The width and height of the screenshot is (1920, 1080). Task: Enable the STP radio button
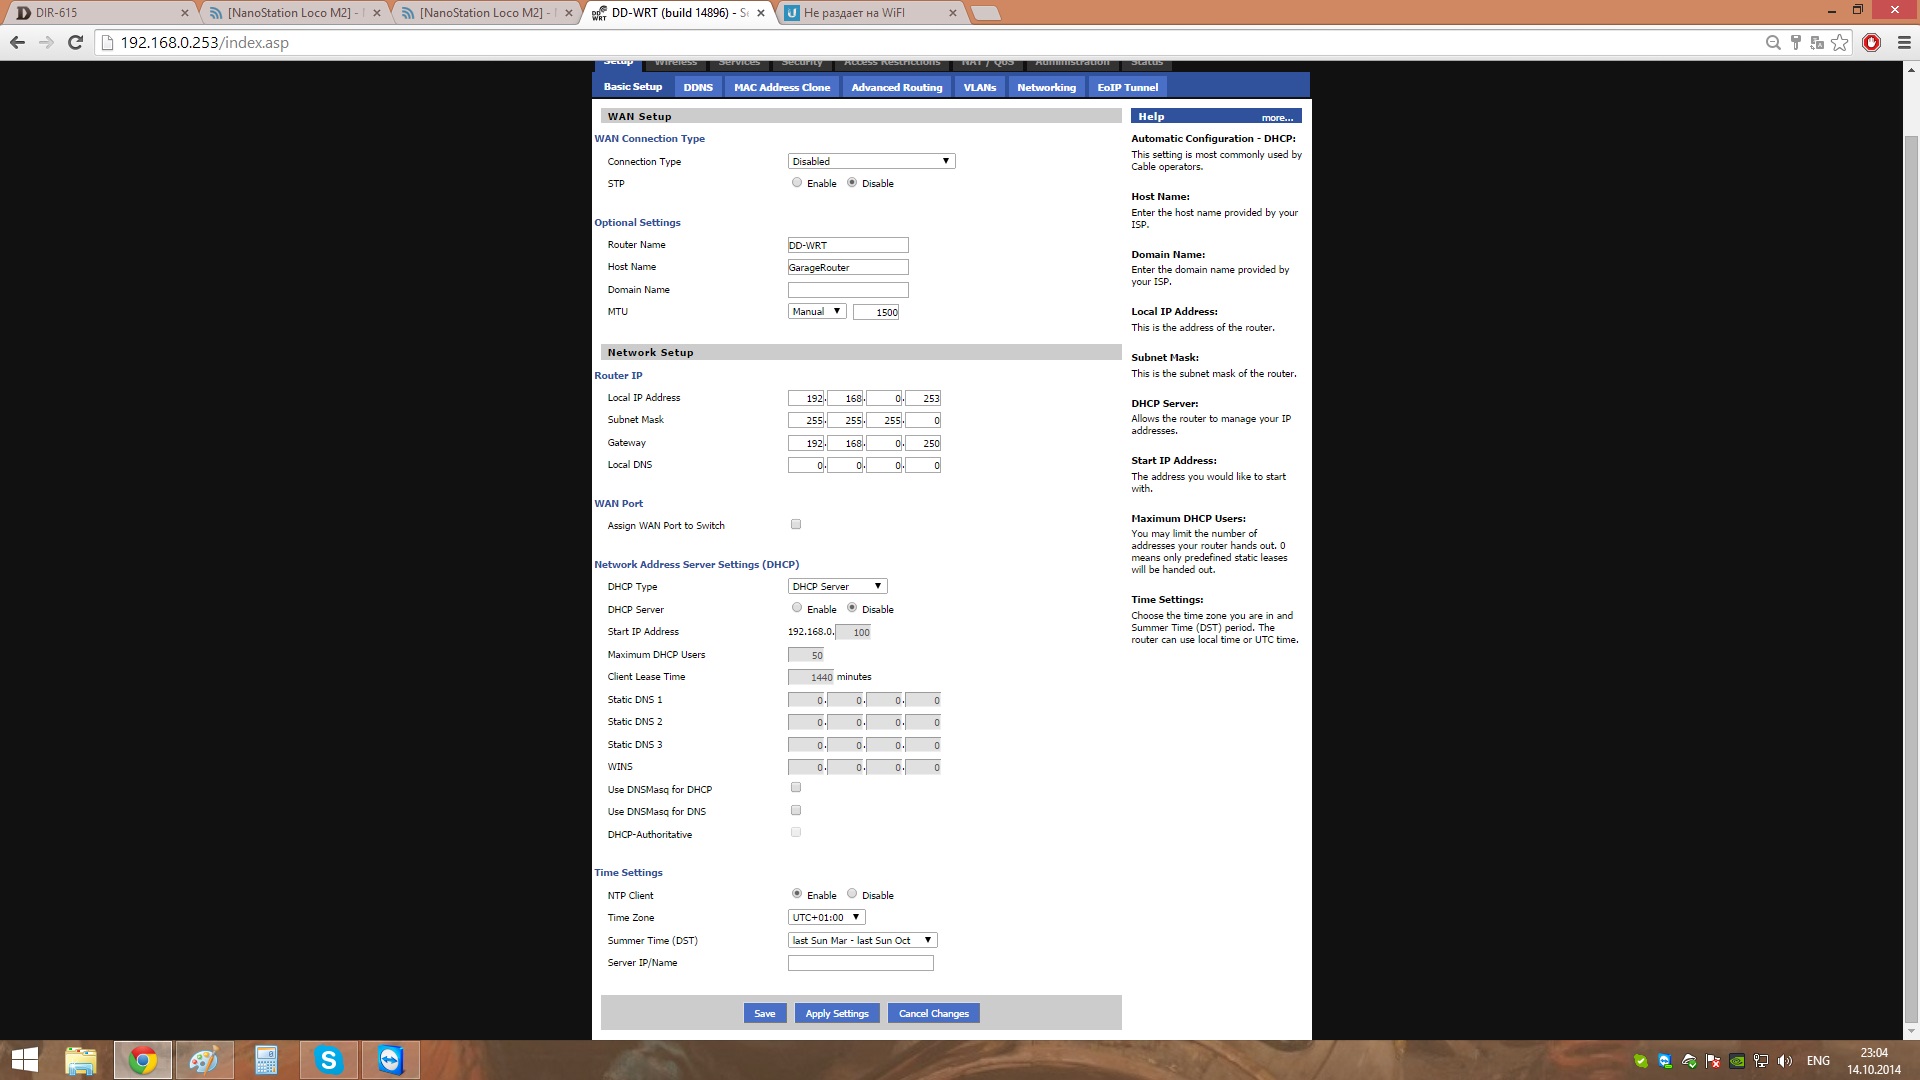point(797,183)
